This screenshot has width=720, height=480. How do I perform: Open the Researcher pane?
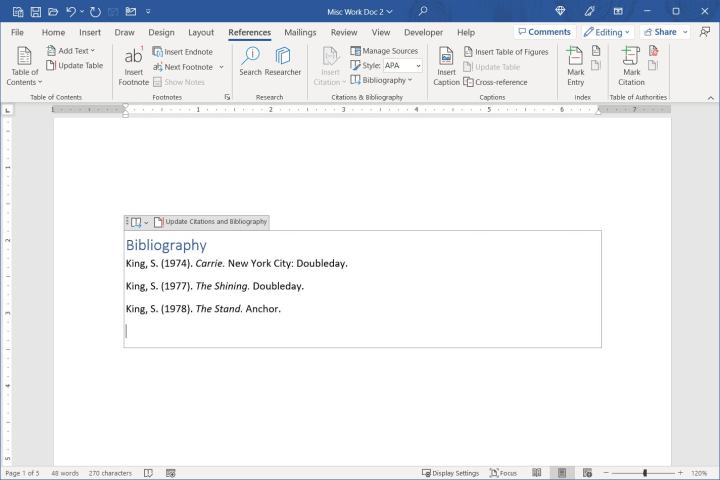pos(283,62)
